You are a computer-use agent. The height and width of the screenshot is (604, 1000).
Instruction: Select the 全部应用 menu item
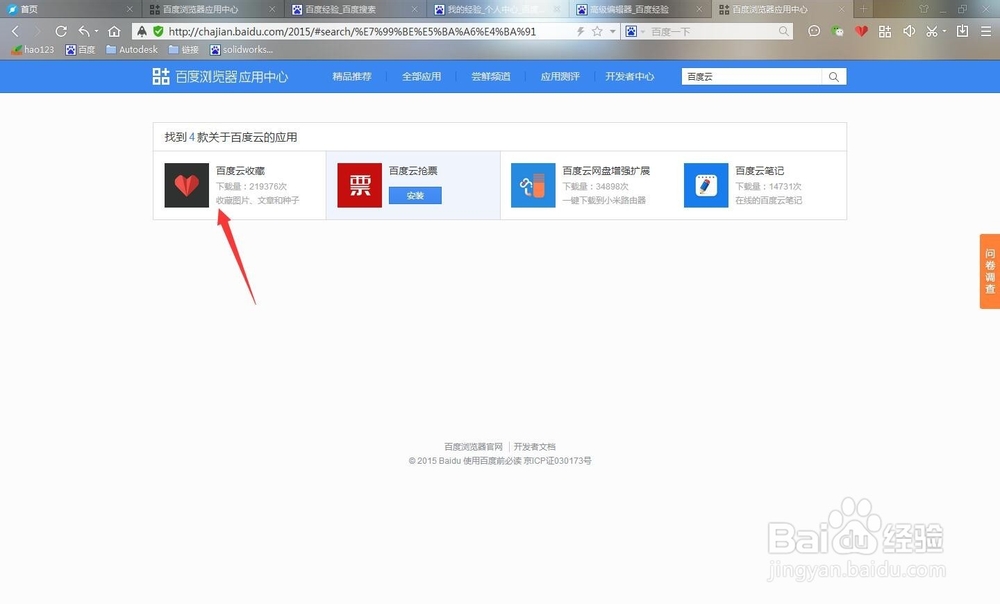coord(421,76)
